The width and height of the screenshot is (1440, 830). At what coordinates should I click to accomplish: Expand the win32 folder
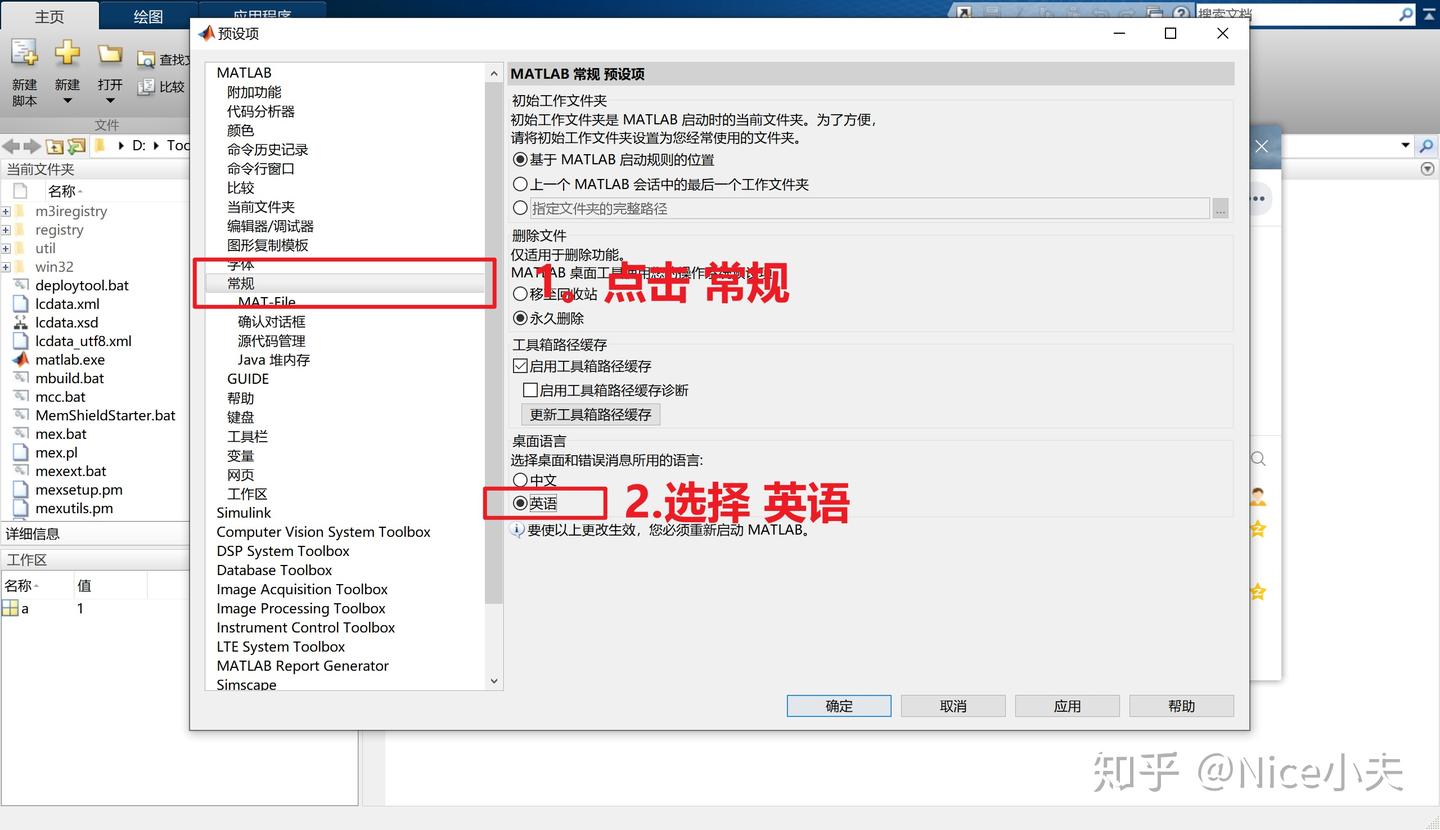pos(8,266)
